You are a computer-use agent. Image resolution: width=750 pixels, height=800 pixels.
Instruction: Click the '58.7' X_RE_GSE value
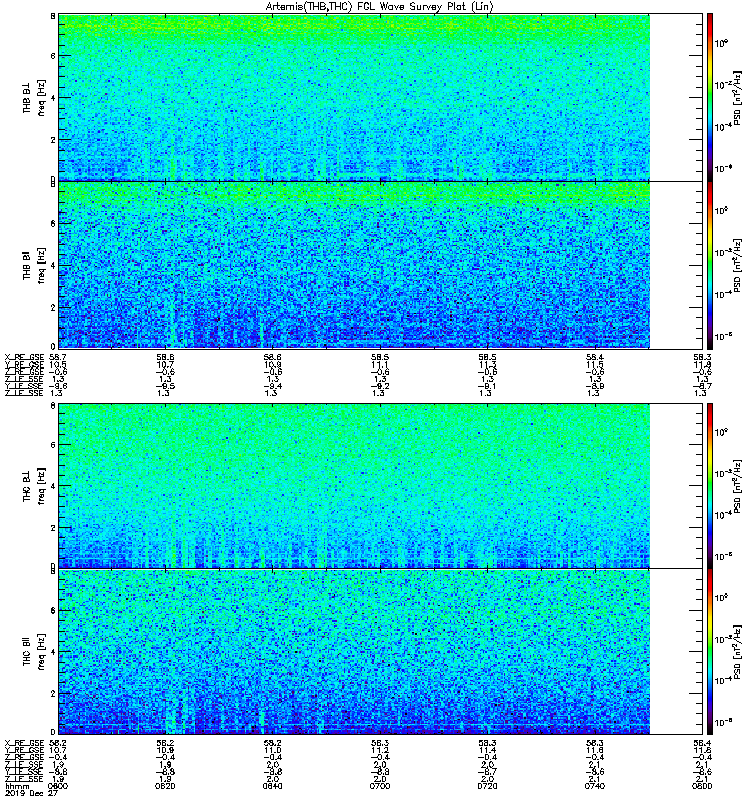57,358
